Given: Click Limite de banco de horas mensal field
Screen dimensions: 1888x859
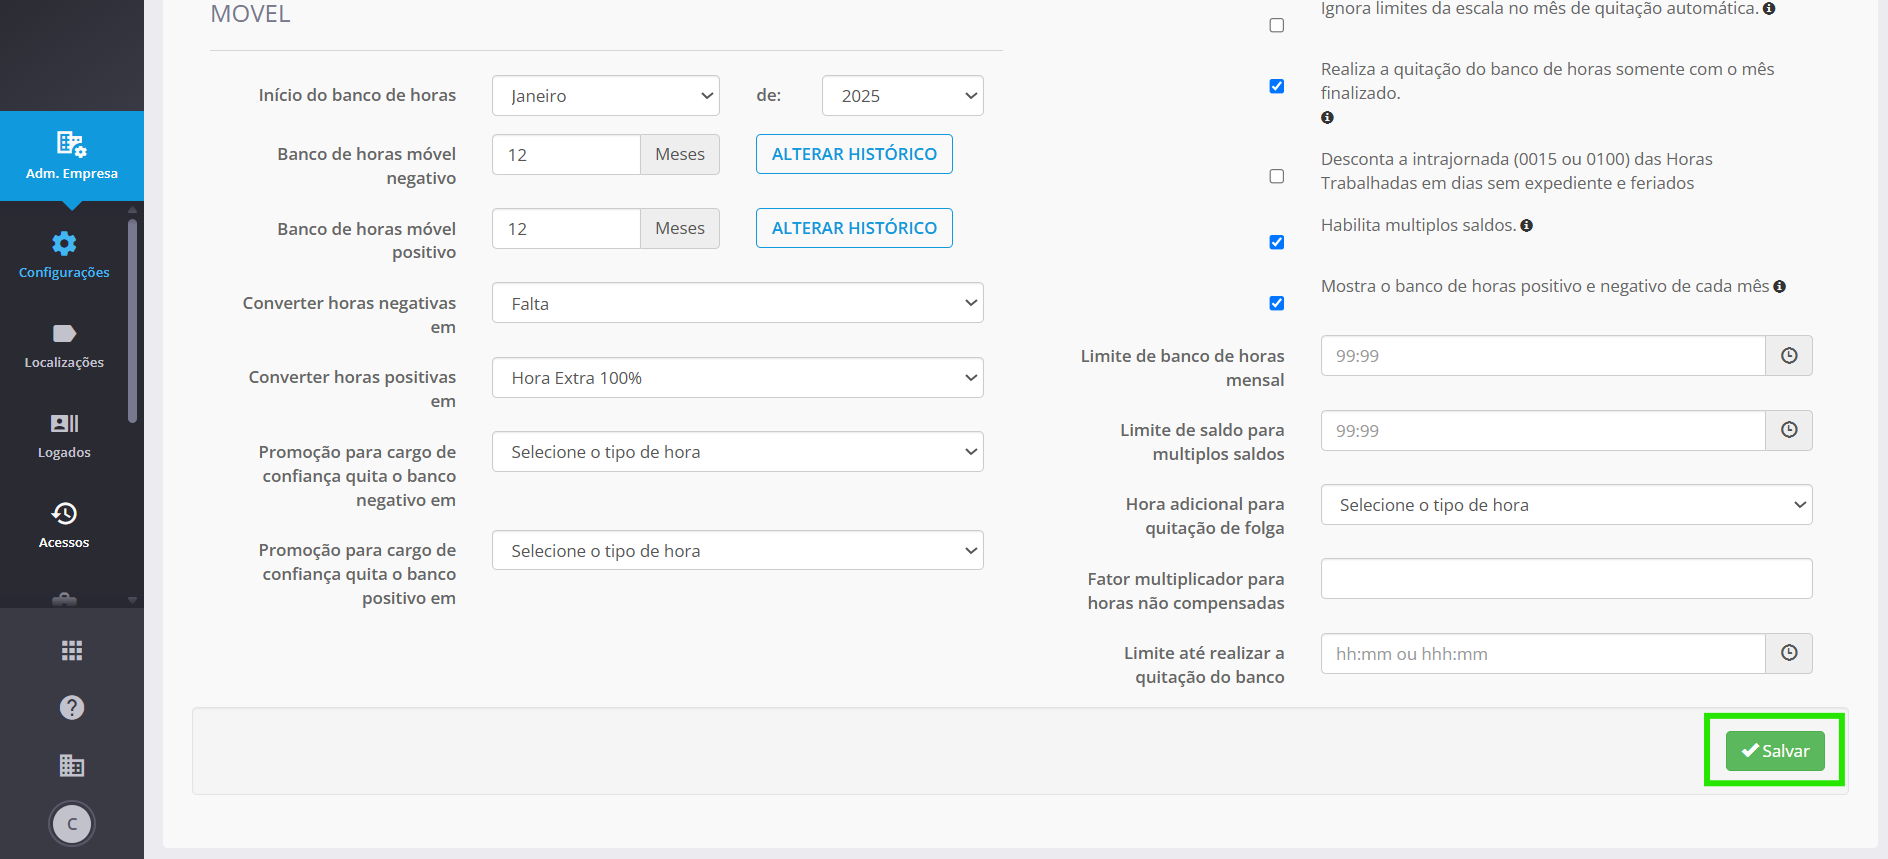Looking at the screenshot, I should pyautogui.click(x=1543, y=356).
